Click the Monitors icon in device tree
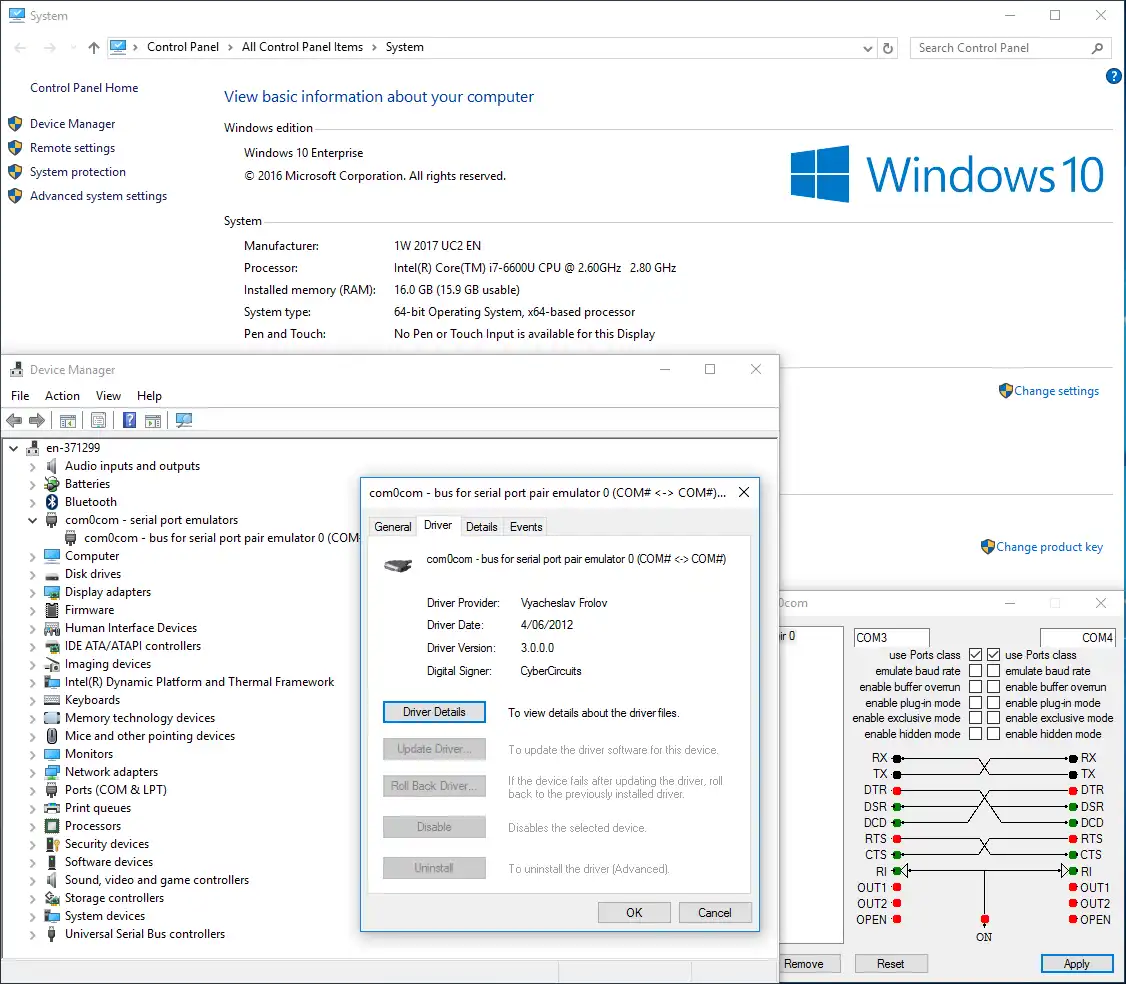The image size is (1126, 984). coord(52,754)
